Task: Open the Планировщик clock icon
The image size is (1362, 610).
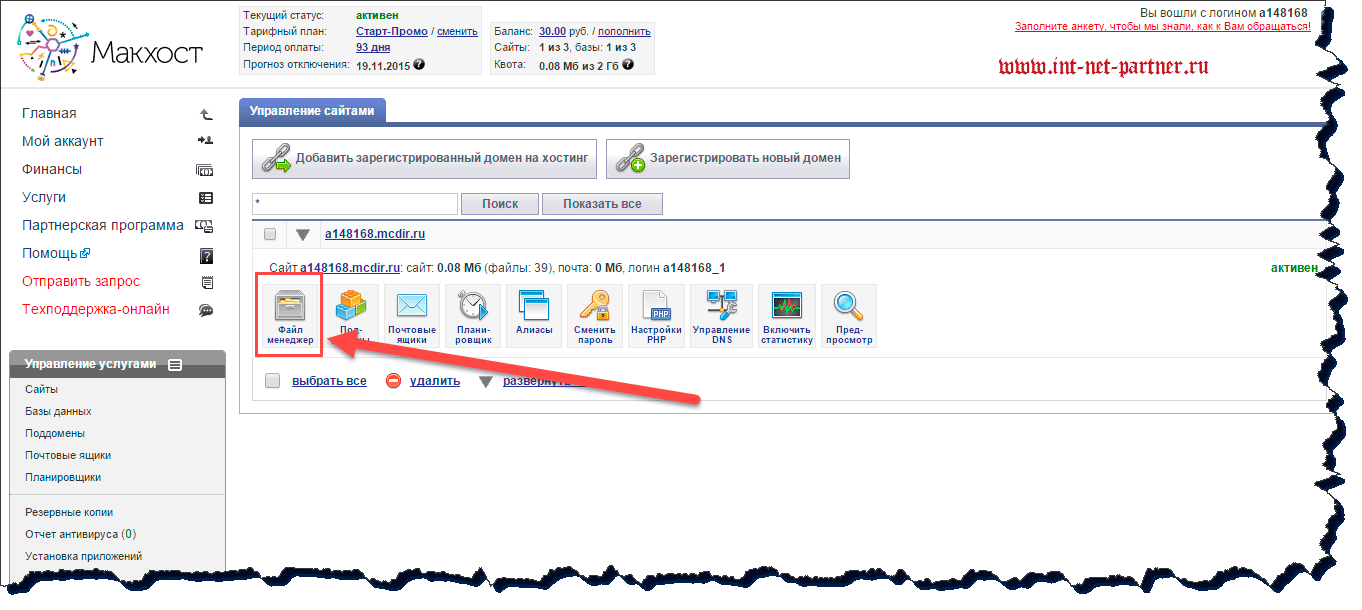Action: (x=473, y=315)
